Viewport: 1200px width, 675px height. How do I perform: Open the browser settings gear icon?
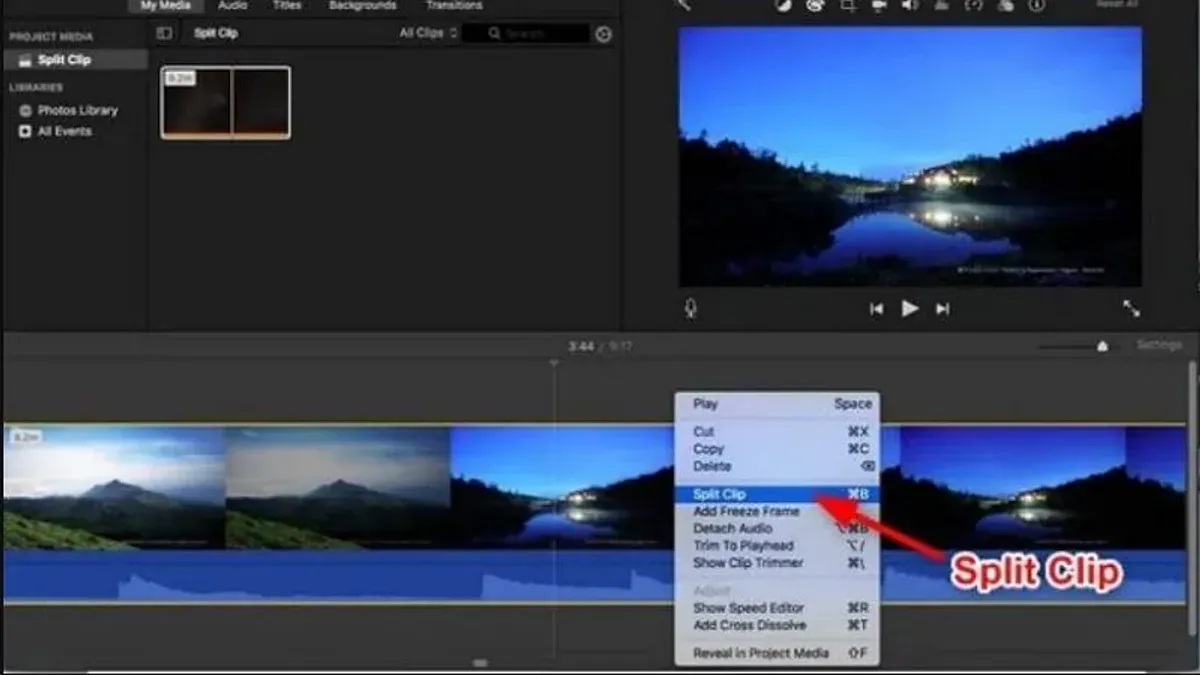coord(603,34)
